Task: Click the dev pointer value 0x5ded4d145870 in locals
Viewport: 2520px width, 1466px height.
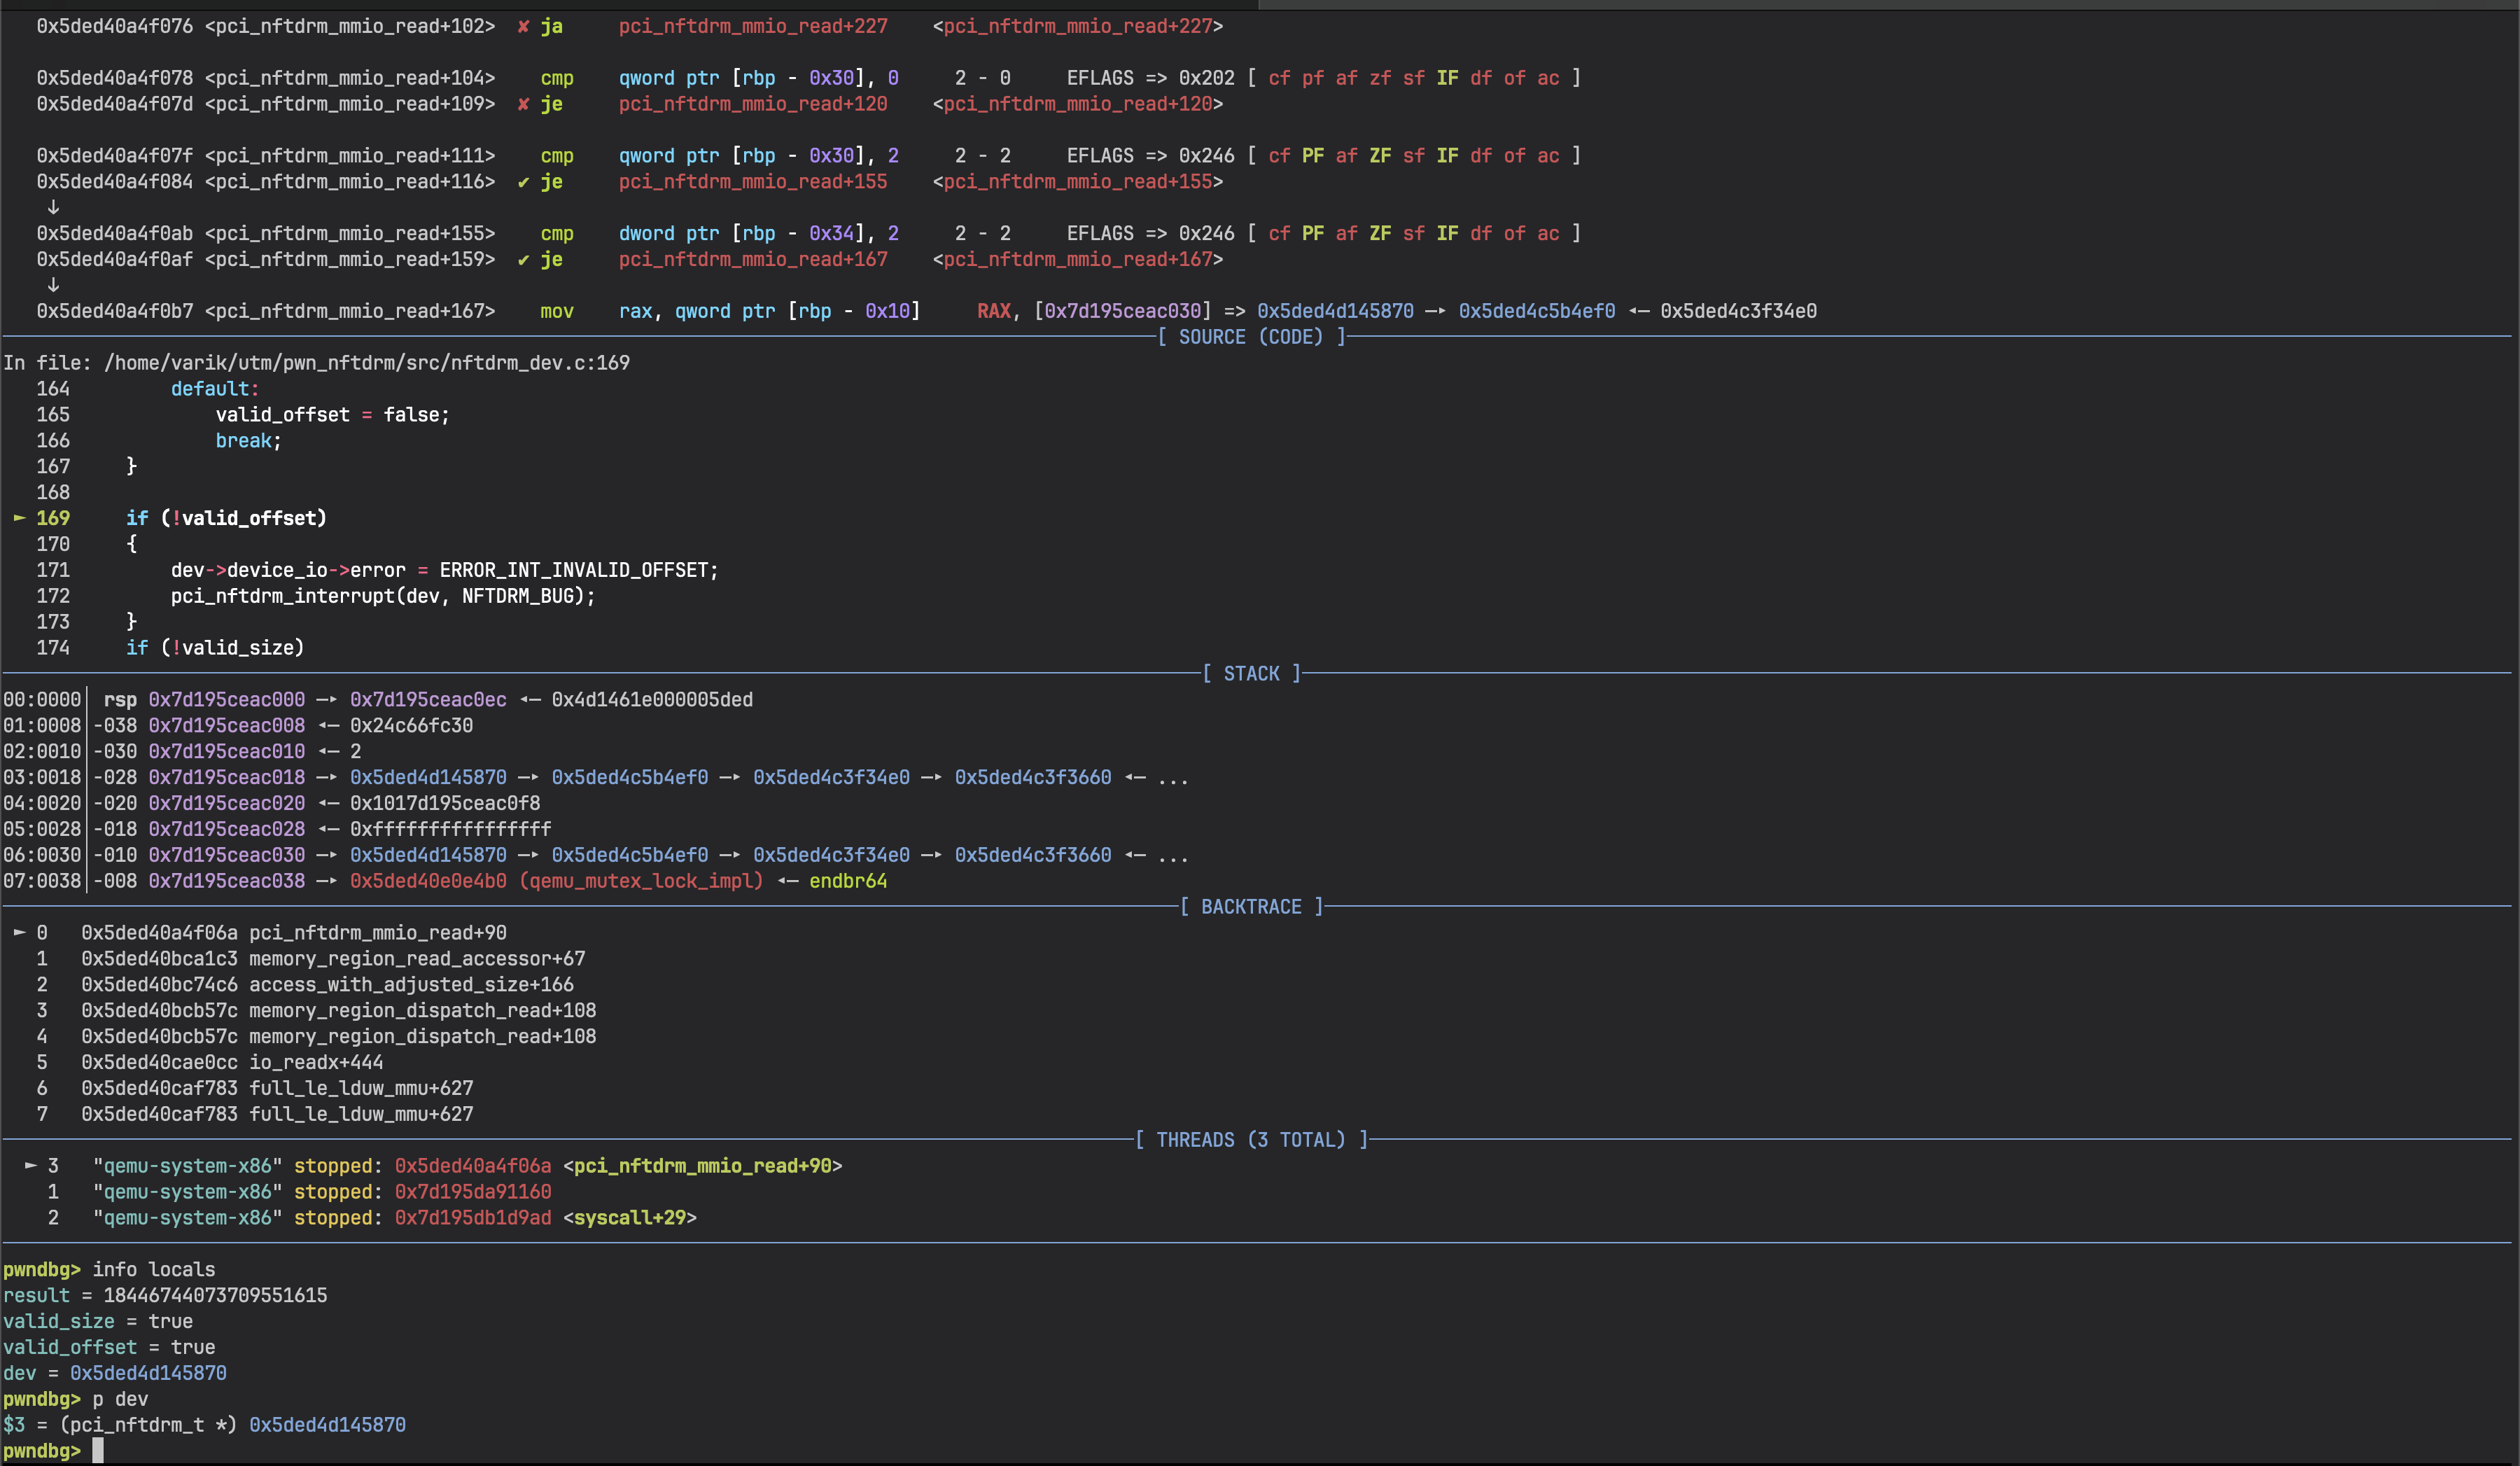Action: [x=146, y=1373]
